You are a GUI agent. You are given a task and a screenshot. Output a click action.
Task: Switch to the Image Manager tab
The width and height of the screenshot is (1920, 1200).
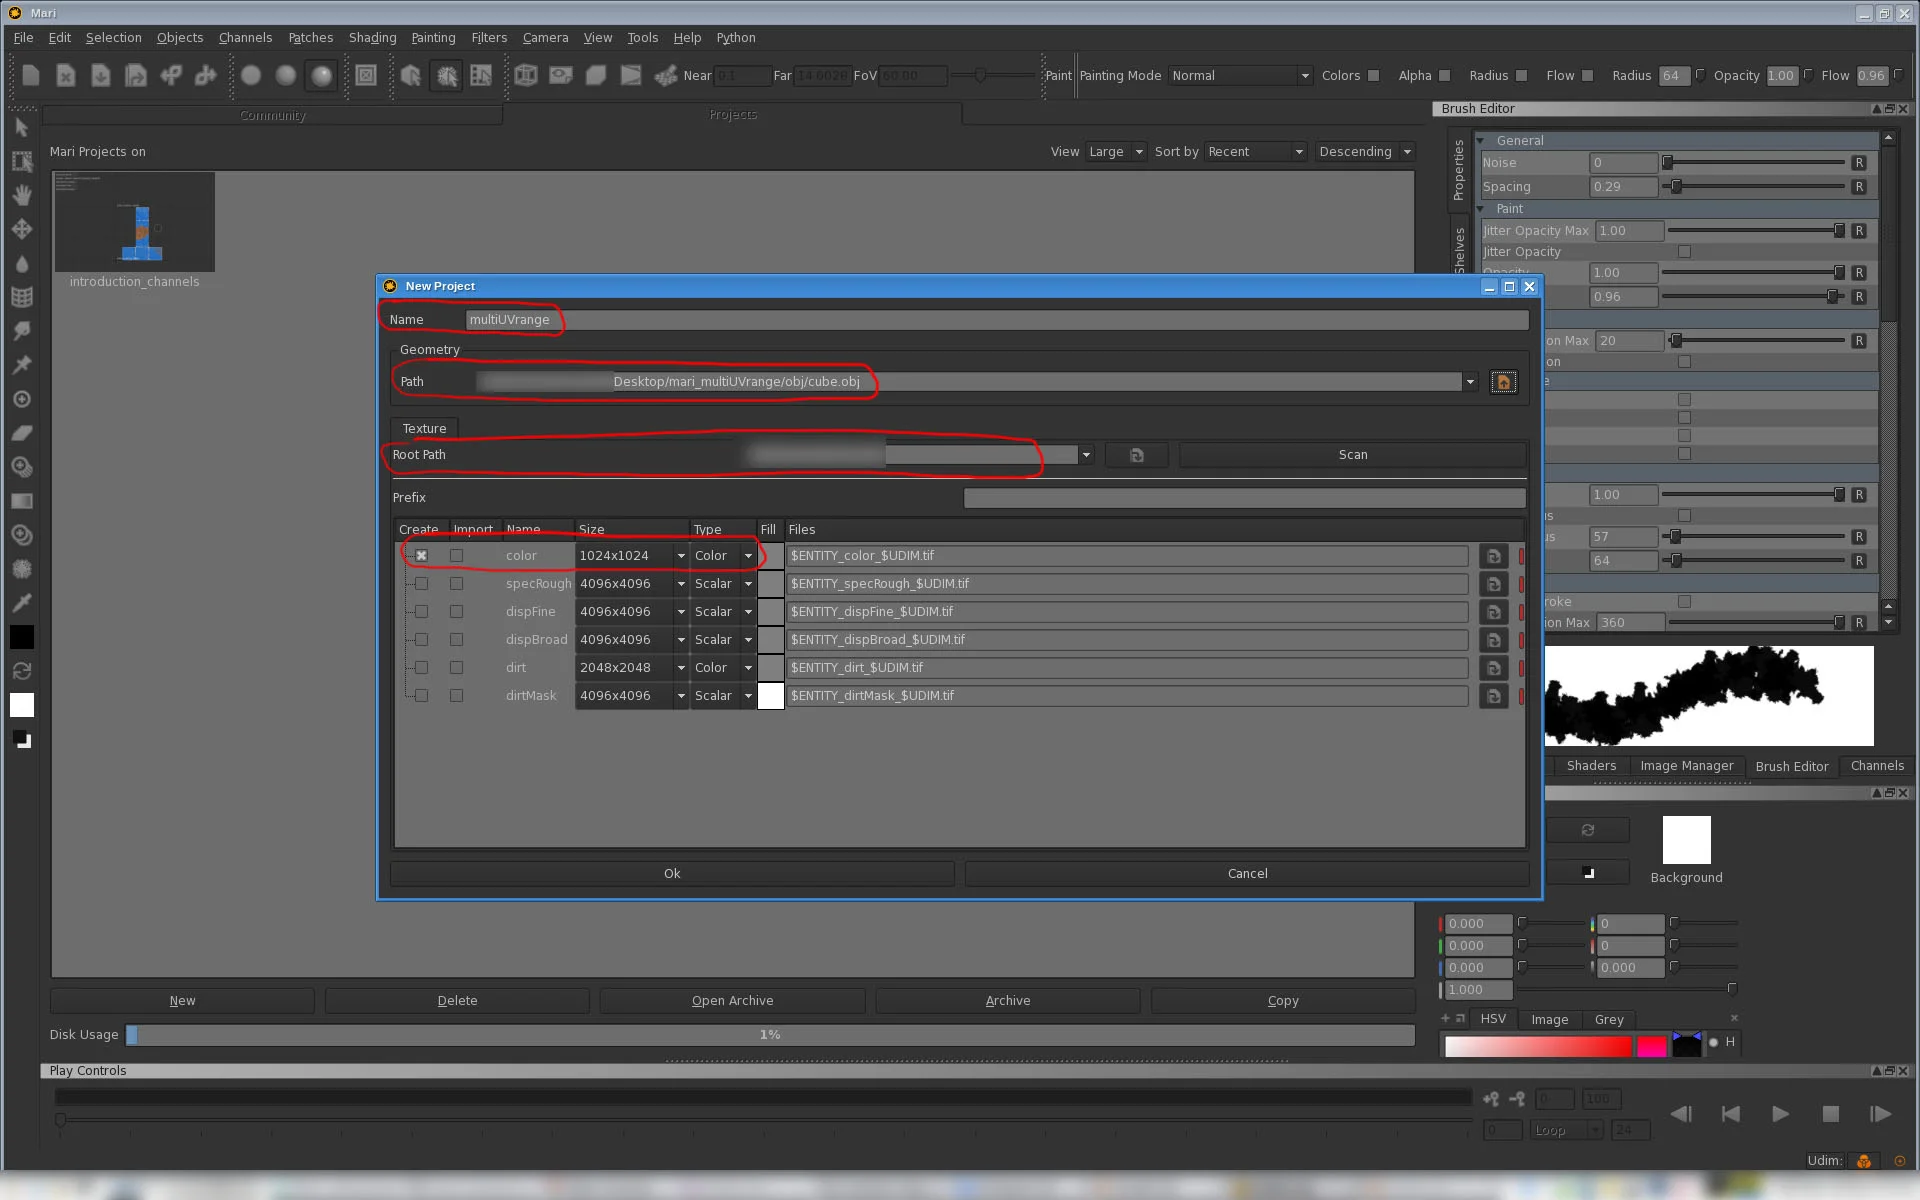pos(1686,766)
